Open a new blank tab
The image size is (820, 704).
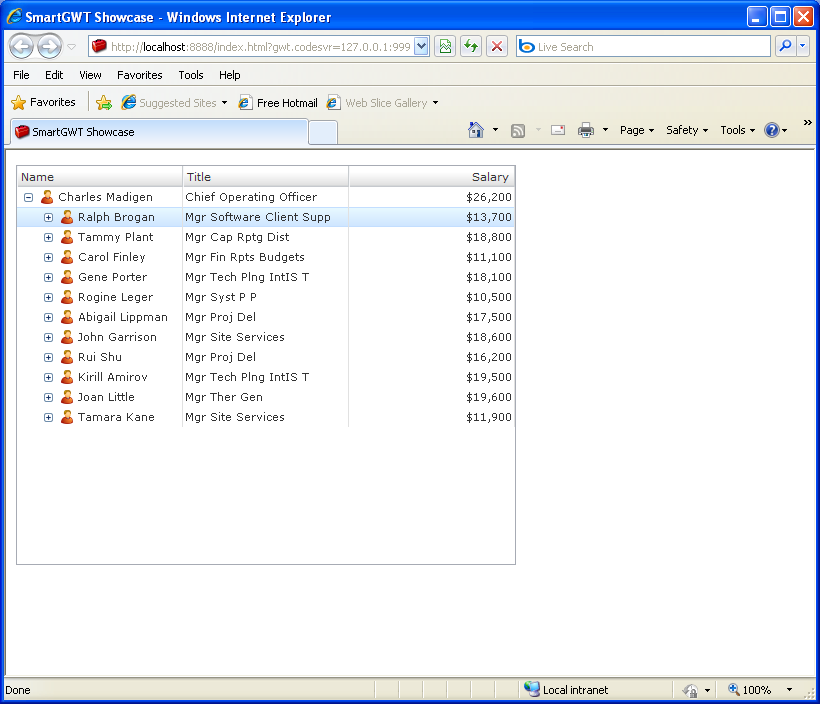pos(323,132)
